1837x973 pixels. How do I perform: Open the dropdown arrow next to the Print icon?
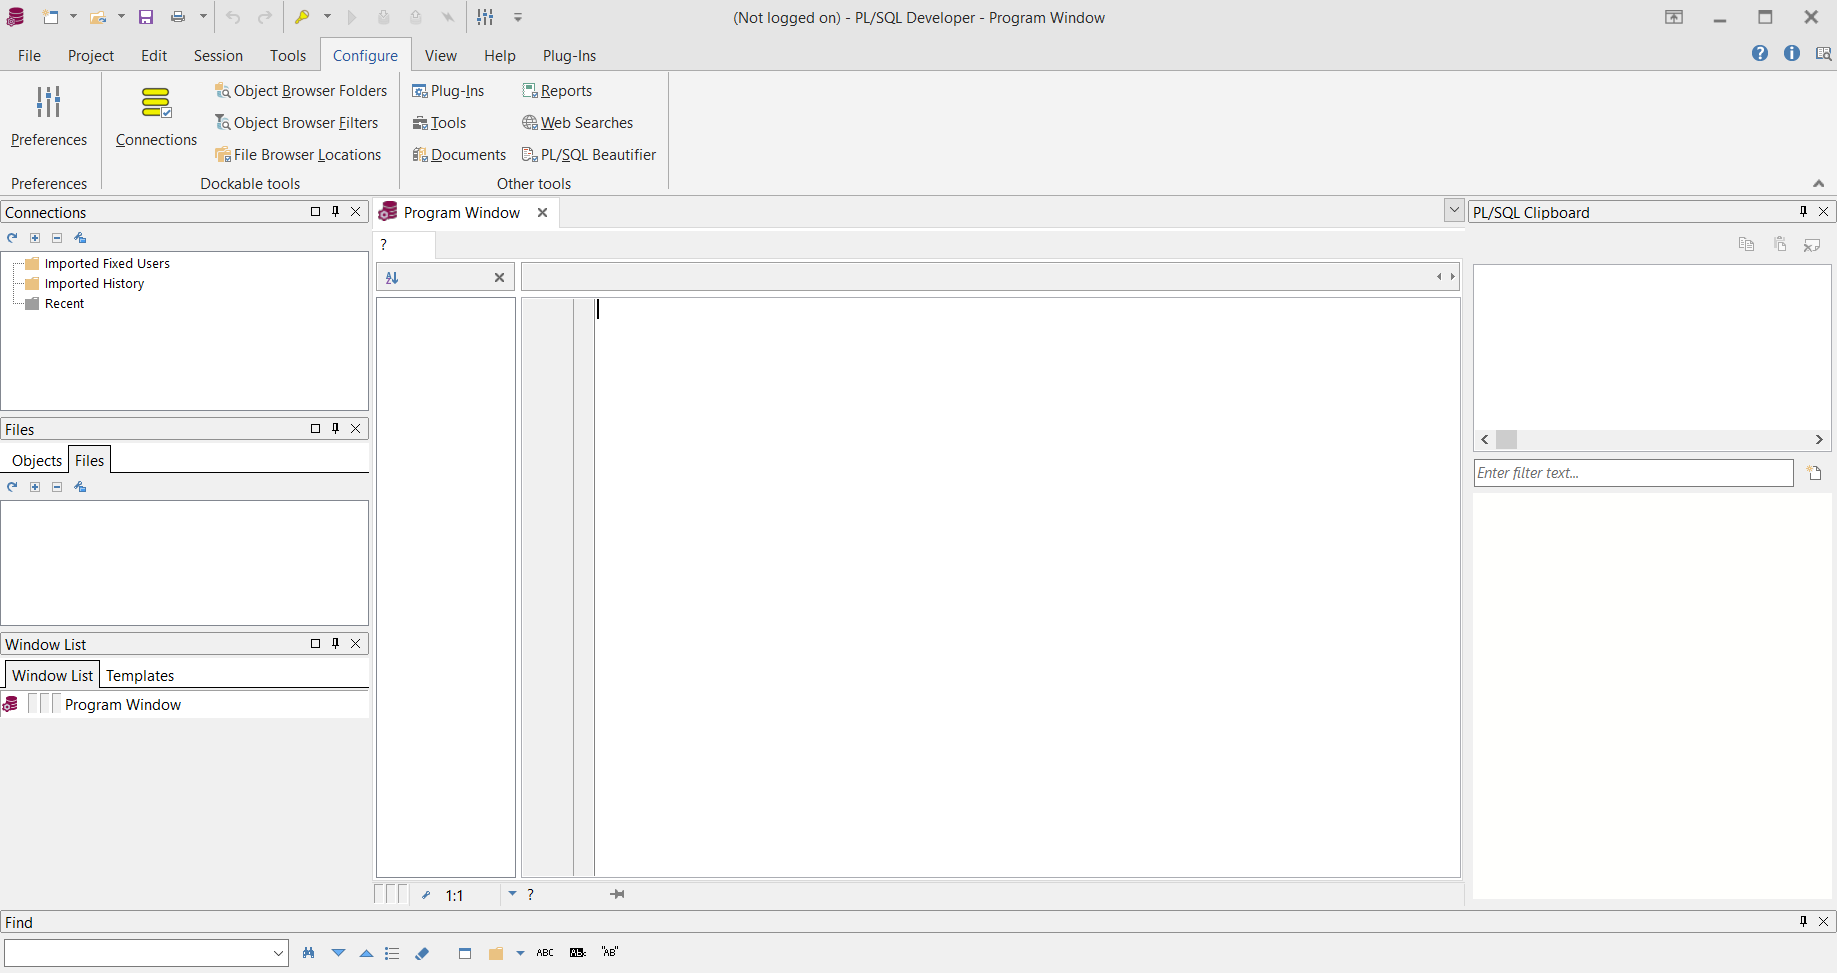pyautogui.click(x=203, y=17)
